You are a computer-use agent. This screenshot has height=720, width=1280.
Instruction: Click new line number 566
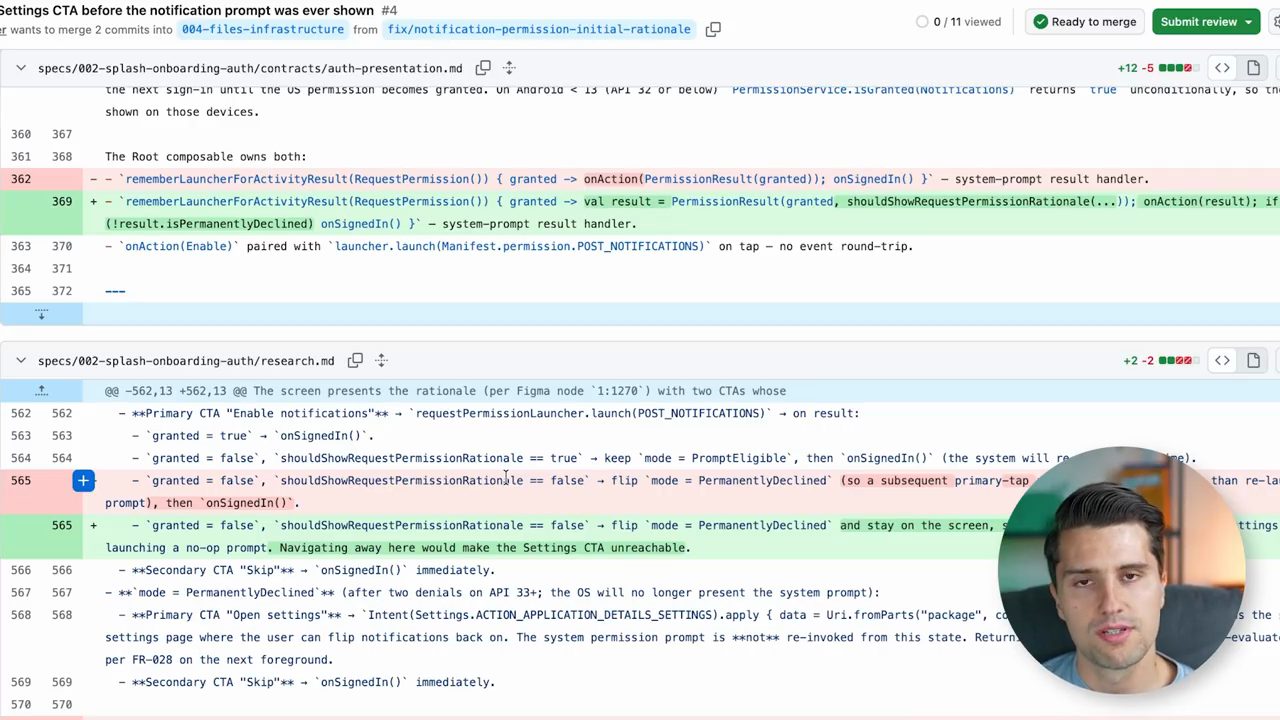[x=62, y=570]
